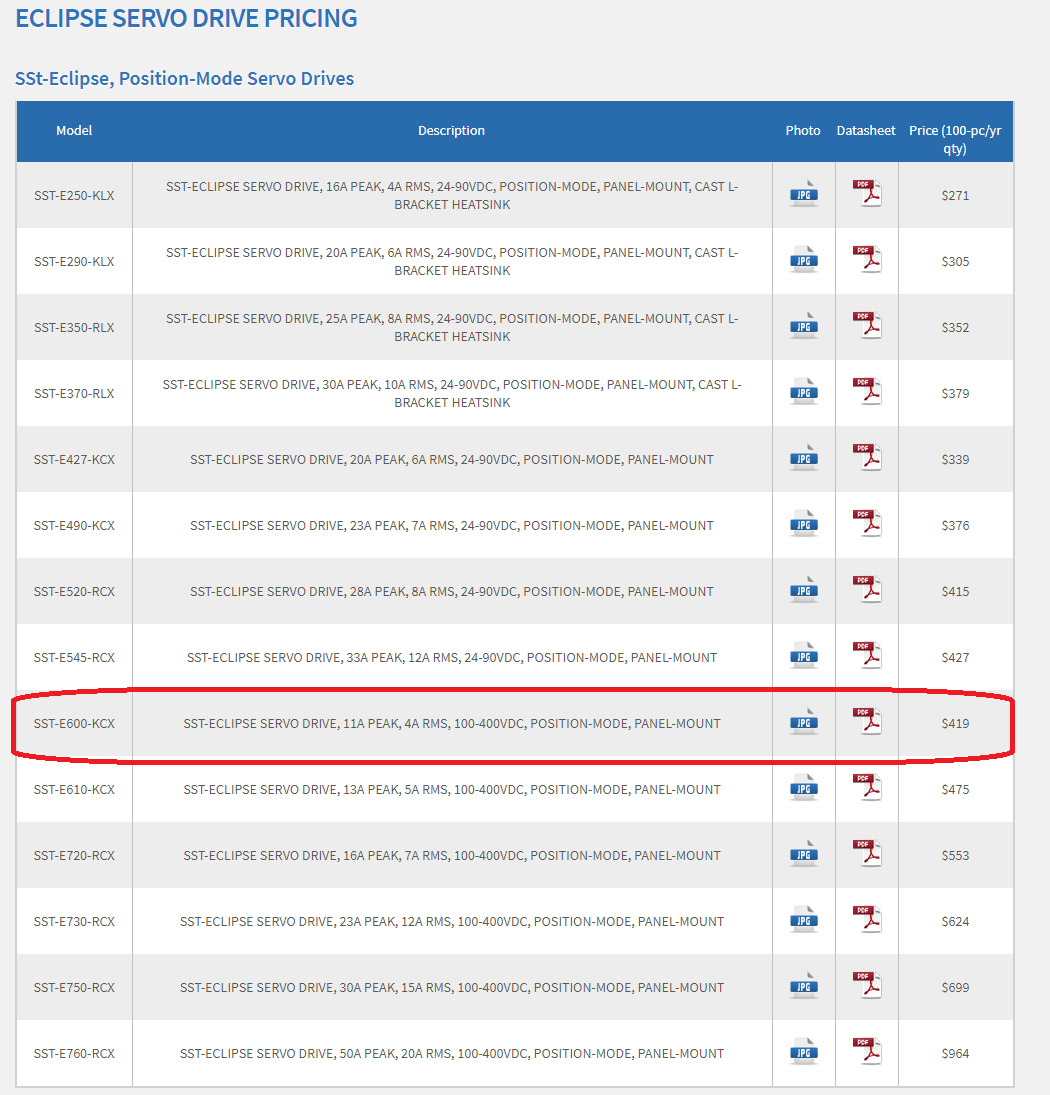Screen dimensions: 1050x1095
Task: Click the $699 price cell
Action: tap(955, 987)
